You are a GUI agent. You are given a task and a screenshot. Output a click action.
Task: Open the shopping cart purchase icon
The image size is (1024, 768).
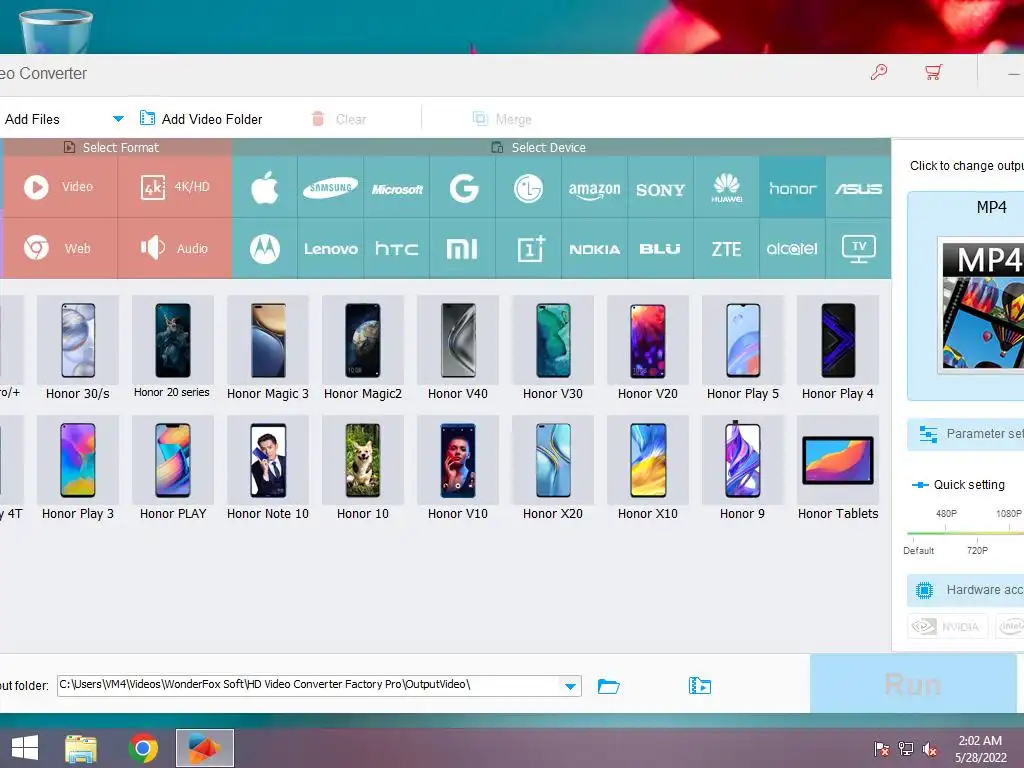tap(934, 72)
